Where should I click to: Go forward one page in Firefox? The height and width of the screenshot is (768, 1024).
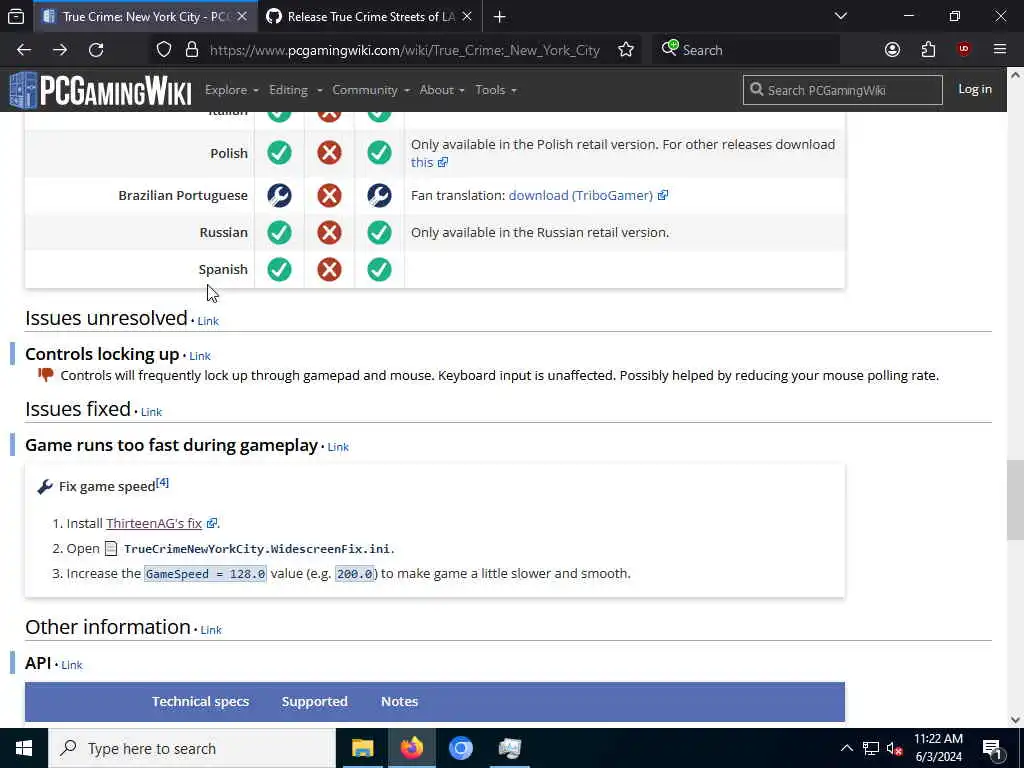(x=60, y=50)
